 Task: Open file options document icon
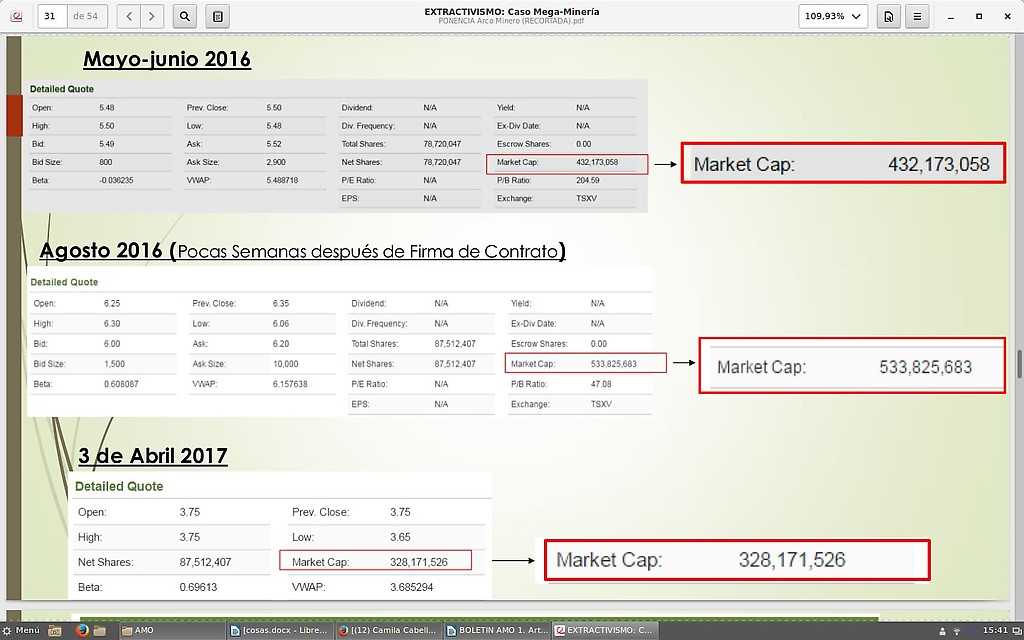coord(888,16)
